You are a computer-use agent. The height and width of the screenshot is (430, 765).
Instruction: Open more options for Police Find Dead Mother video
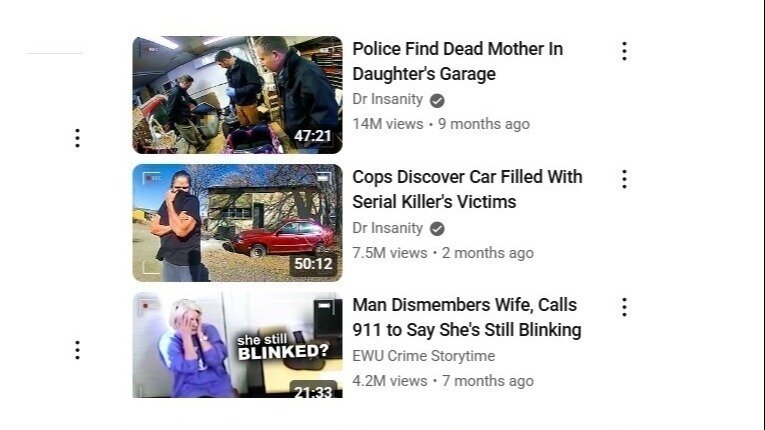click(x=624, y=51)
